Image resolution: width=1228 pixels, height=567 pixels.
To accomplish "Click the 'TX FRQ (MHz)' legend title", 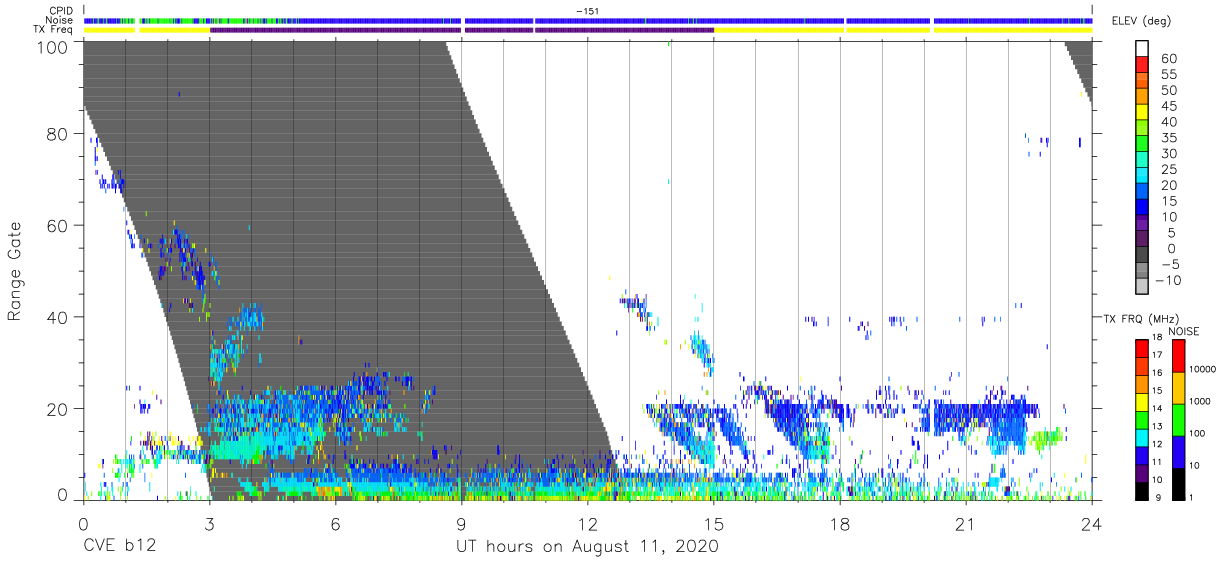I will [x=1141, y=319].
